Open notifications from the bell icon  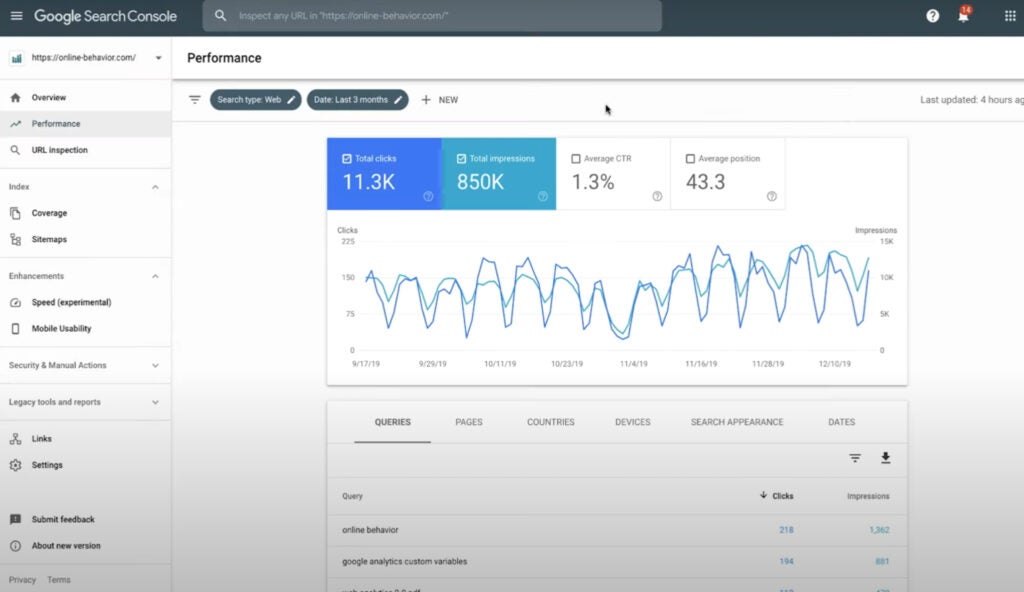(963, 16)
